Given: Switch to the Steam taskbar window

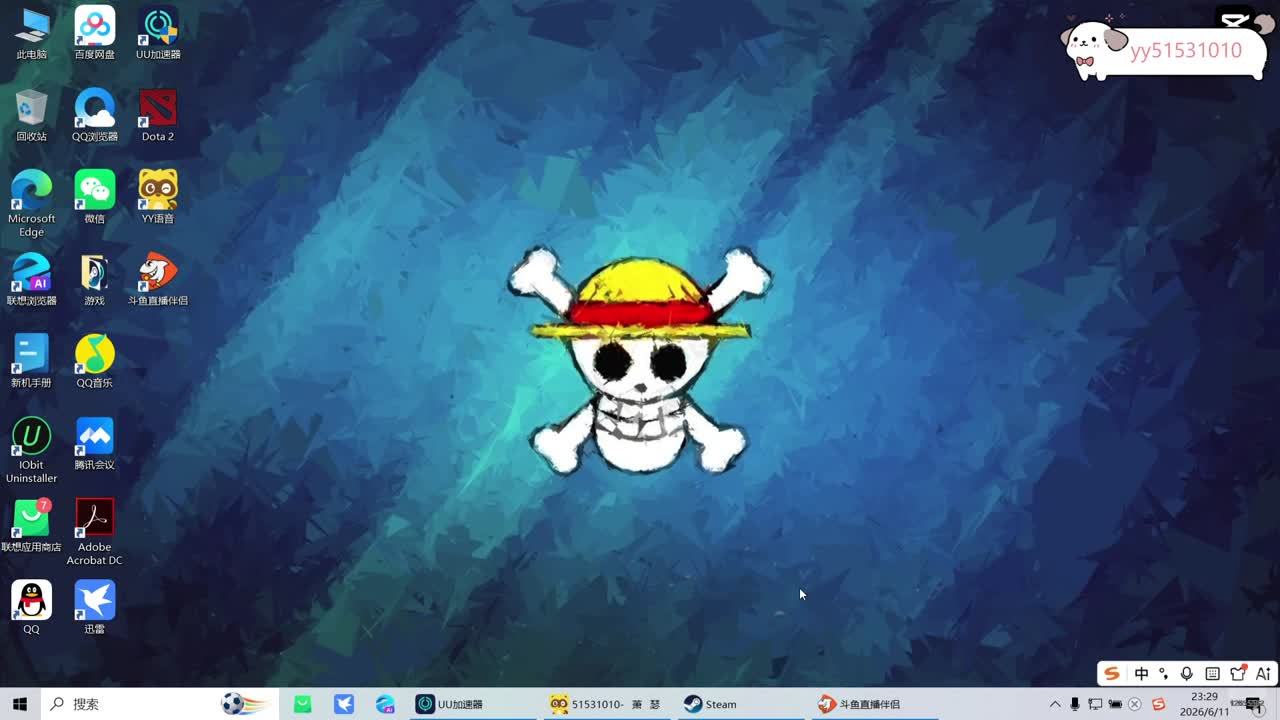Looking at the screenshot, I should [740, 704].
